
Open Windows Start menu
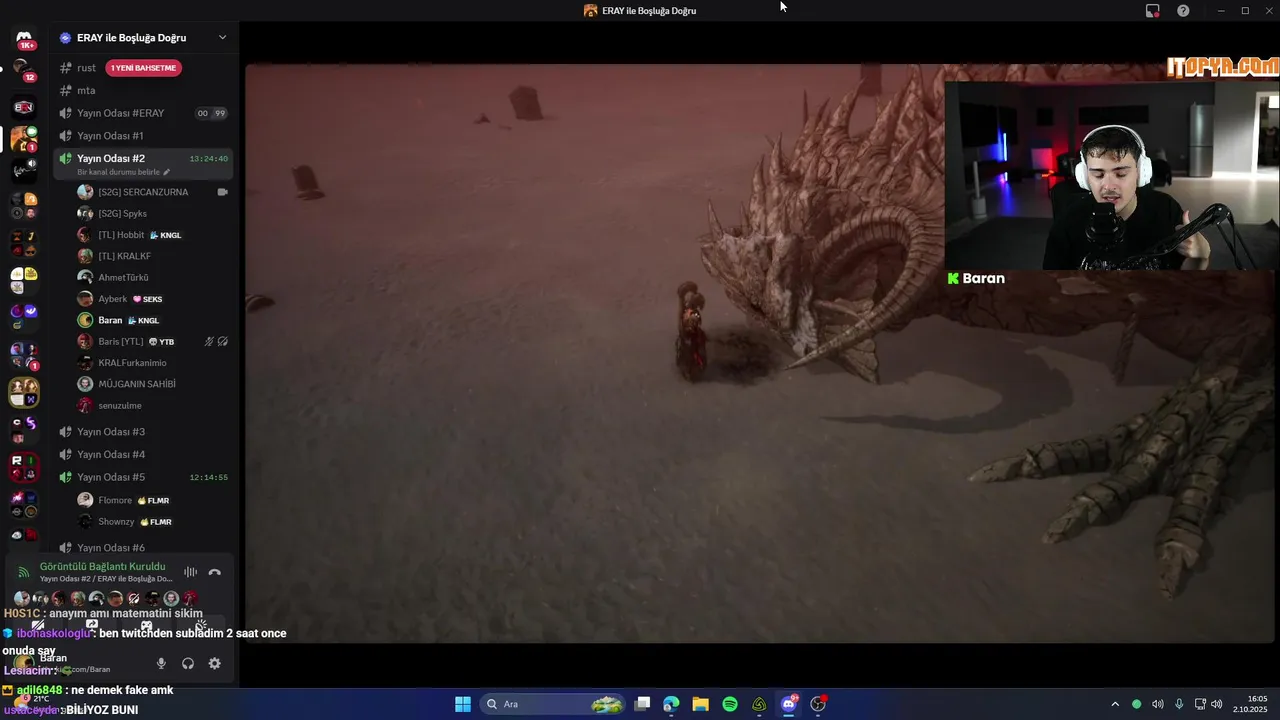pos(463,704)
